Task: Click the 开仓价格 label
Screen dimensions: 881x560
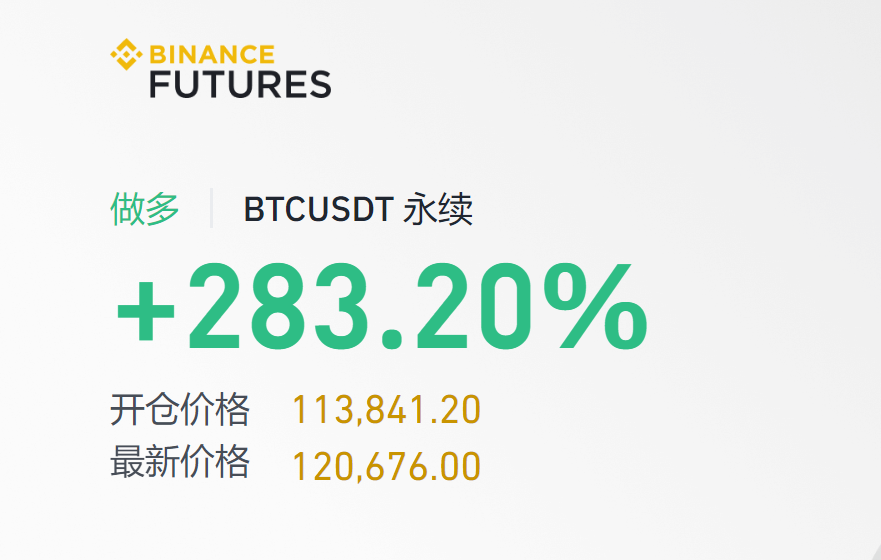Action: coord(180,409)
